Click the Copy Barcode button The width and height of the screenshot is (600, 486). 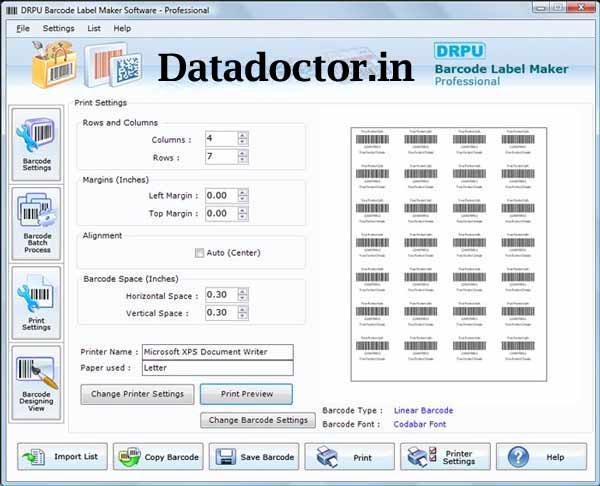[158, 457]
